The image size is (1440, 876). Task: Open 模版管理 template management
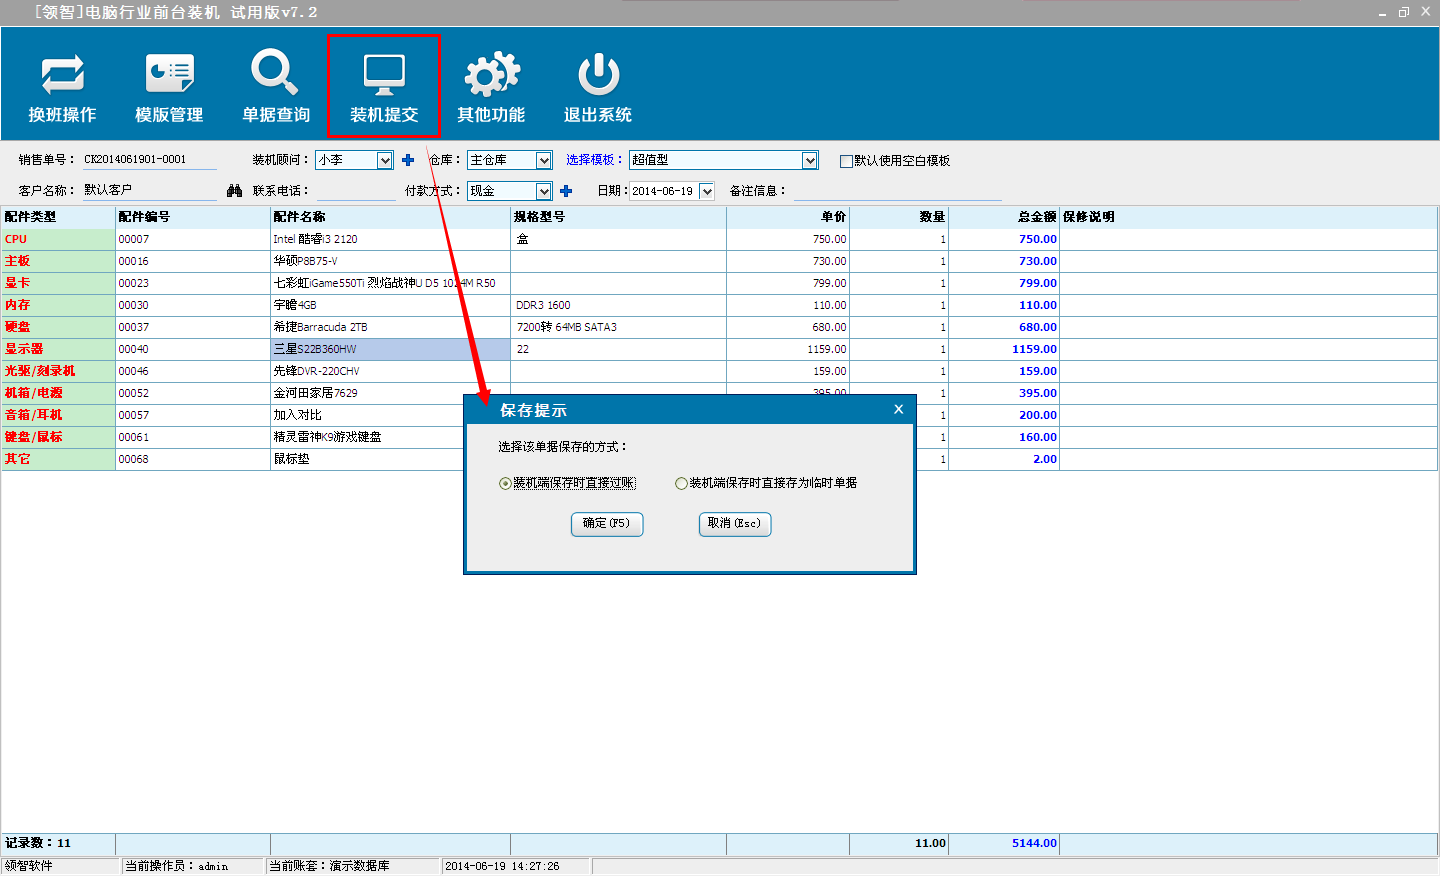(x=169, y=75)
